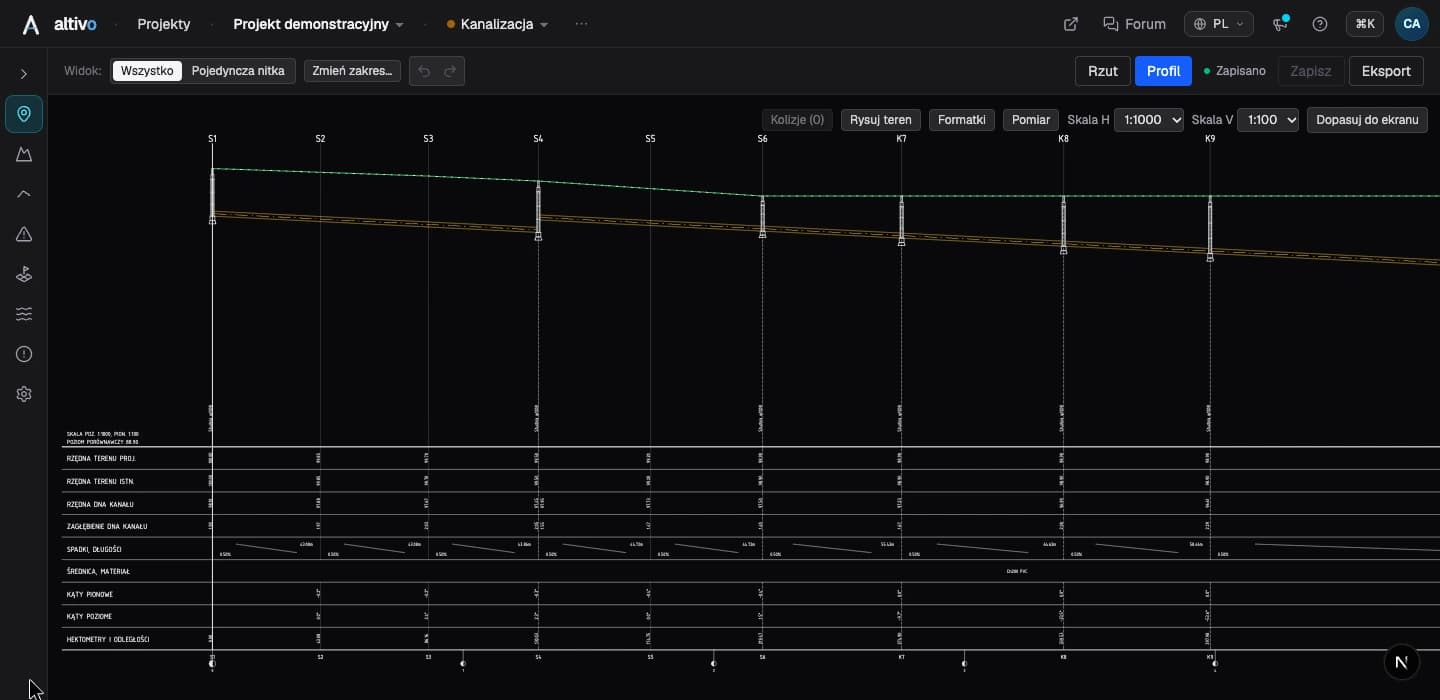Toggle Rysuj teren mode

tap(881, 120)
